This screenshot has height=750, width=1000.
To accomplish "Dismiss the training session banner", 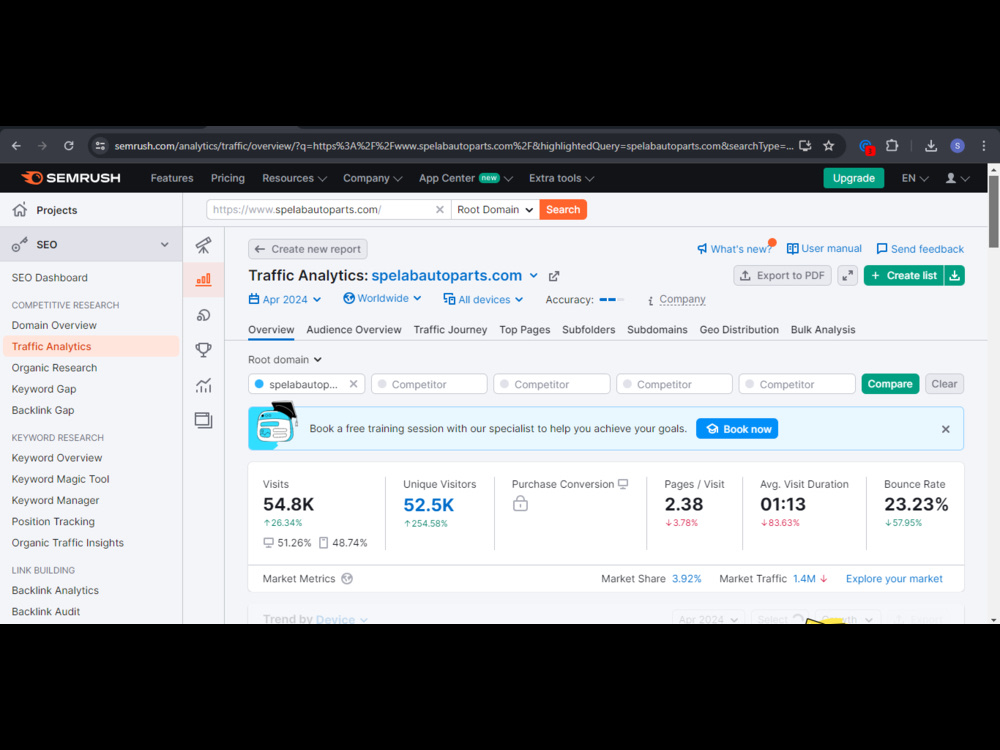I will coord(946,429).
